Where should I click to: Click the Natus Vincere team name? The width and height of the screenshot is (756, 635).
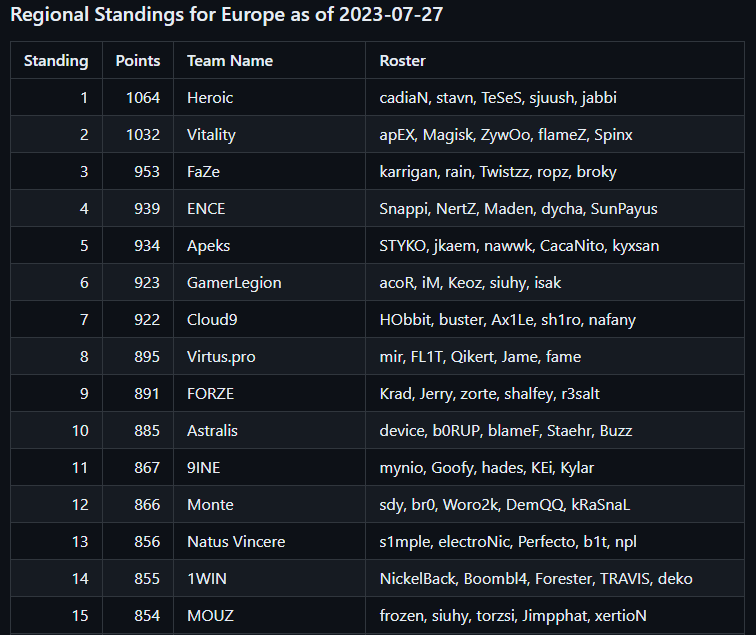(x=236, y=542)
